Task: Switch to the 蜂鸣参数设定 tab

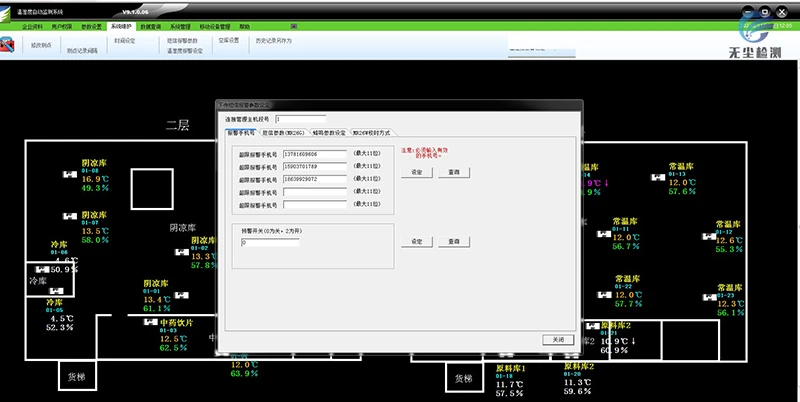Action: click(x=329, y=132)
